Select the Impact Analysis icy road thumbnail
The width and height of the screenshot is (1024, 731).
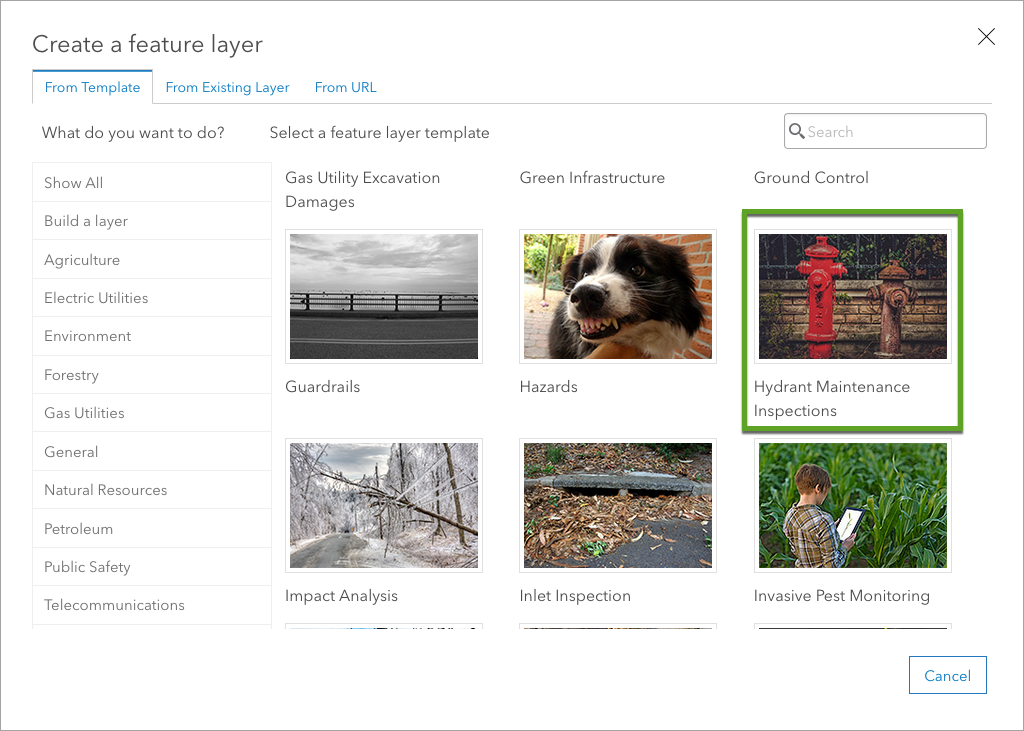[x=383, y=506]
